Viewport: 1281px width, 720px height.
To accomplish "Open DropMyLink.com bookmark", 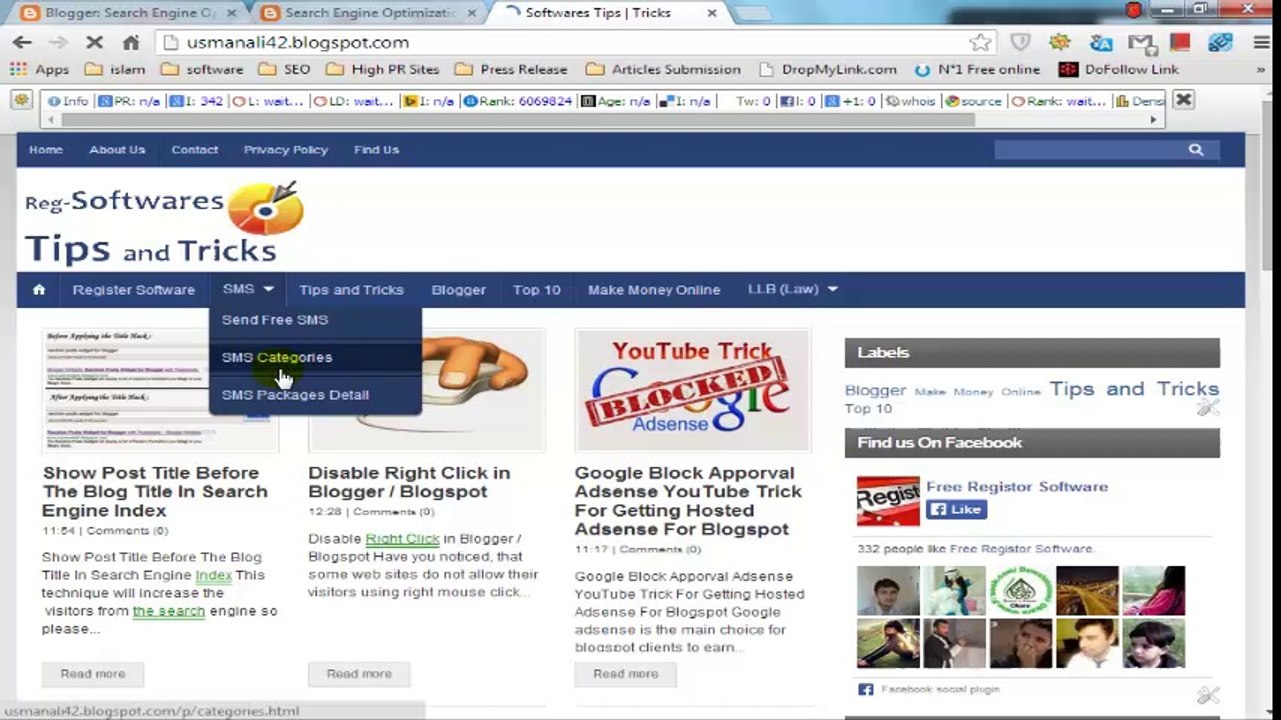I will tap(828, 69).
